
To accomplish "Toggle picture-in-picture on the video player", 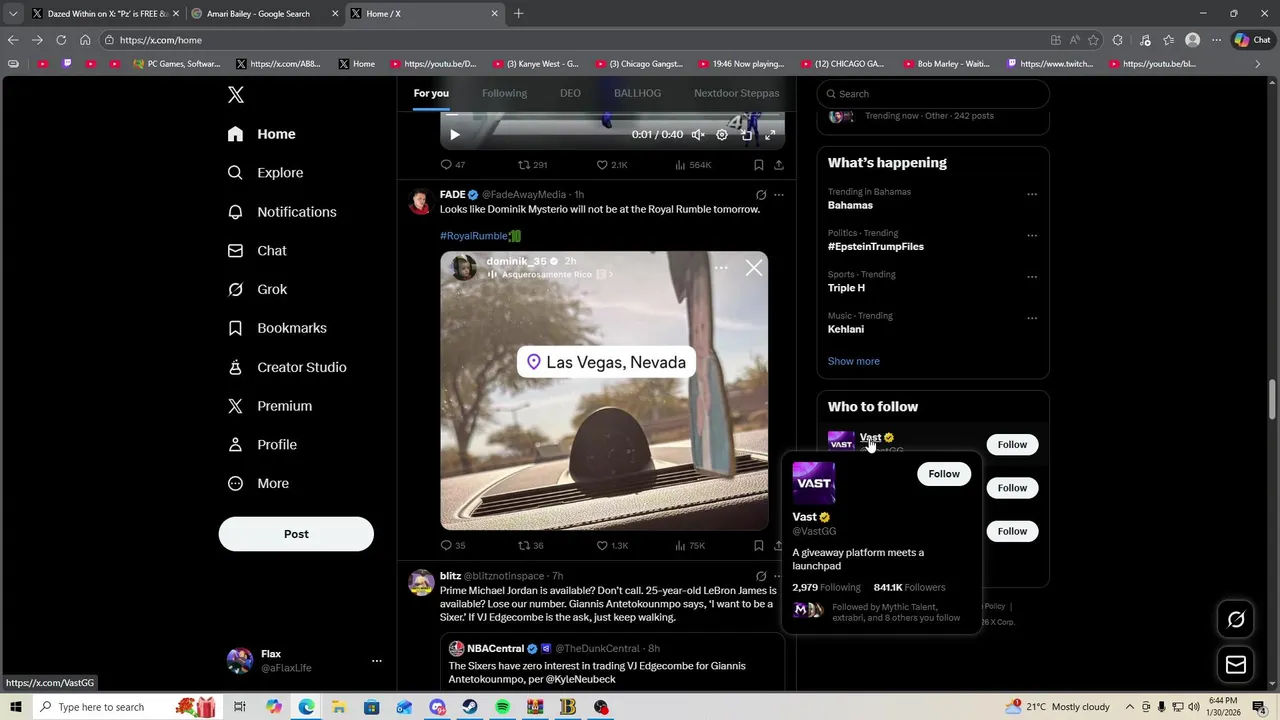I will [x=746, y=135].
